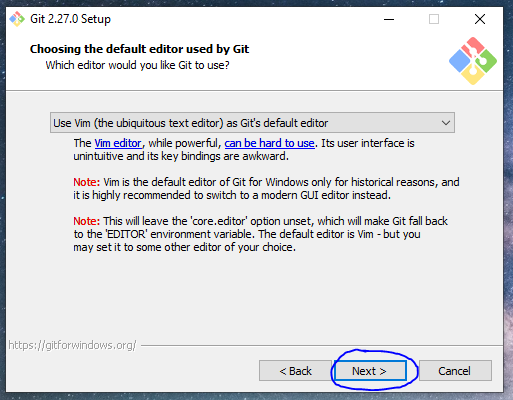Open the default editor combo box

252,123
